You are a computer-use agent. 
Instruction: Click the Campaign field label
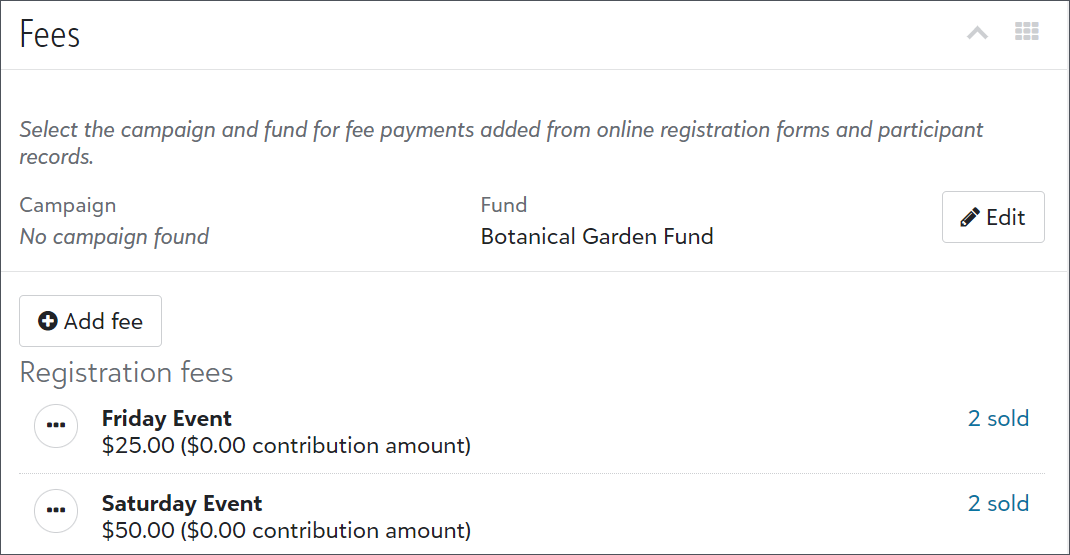[x=68, y=205]
